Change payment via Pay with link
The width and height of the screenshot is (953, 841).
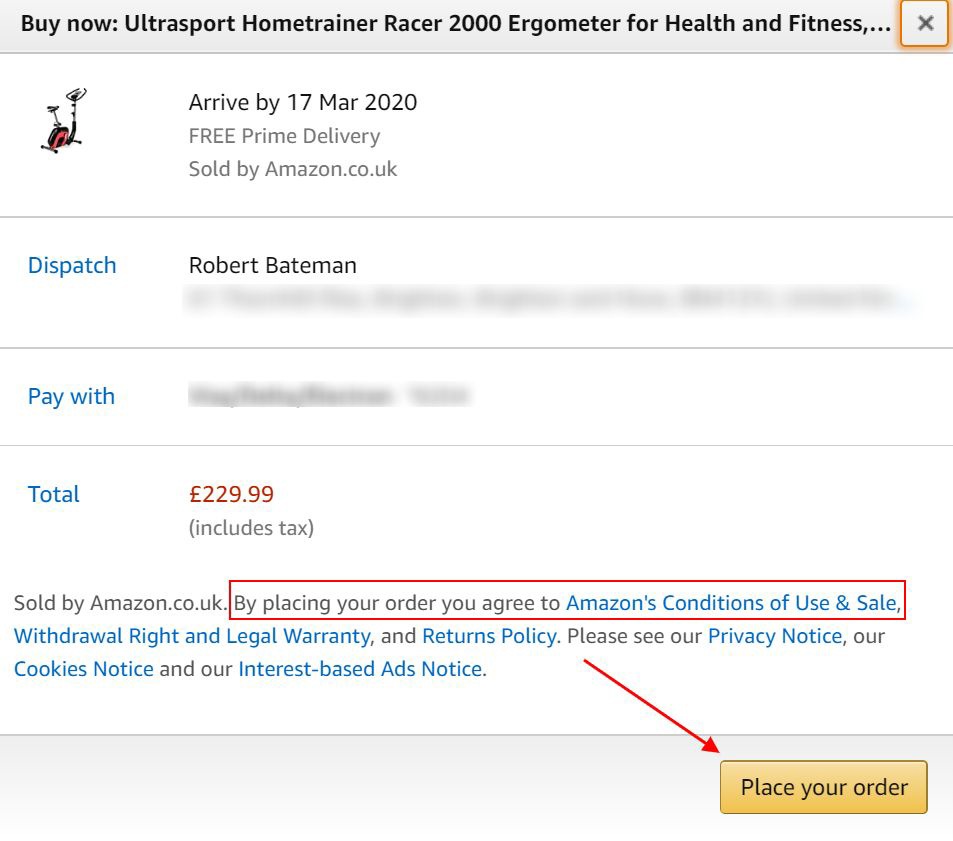(x=71, y=397)
